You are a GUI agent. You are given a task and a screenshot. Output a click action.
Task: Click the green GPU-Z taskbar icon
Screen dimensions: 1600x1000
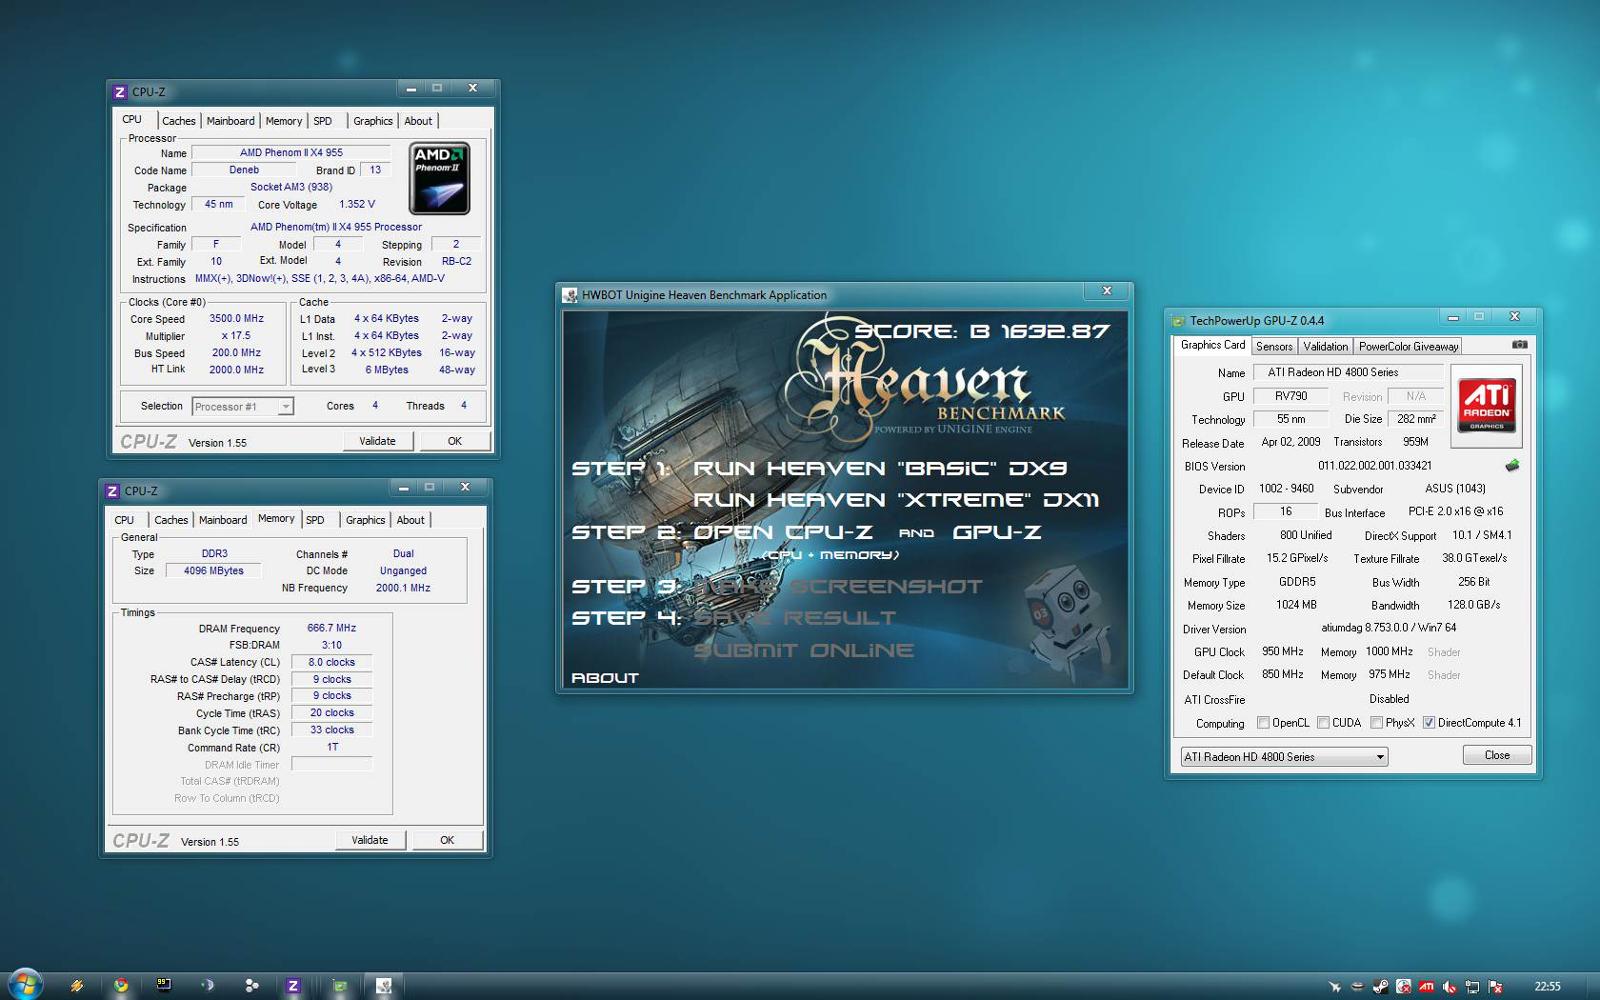point(340,985)
